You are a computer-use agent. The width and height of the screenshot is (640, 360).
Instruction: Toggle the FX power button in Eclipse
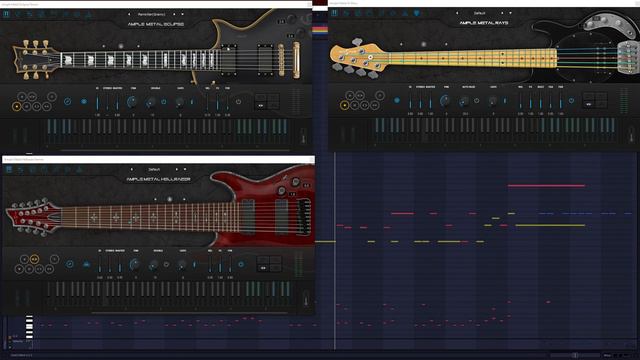click(238, 102)
